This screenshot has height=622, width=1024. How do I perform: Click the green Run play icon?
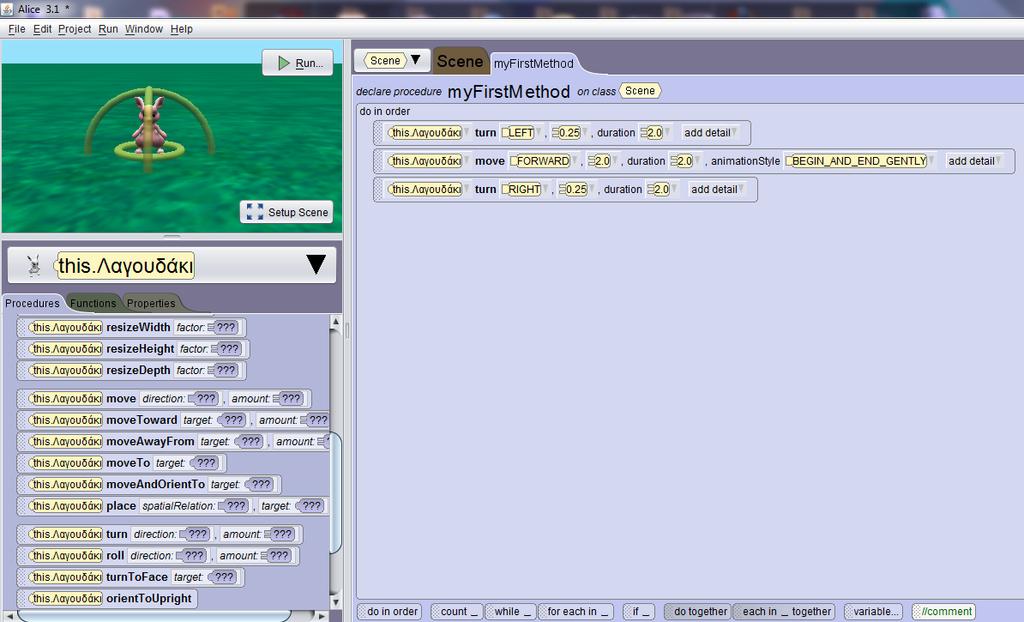(283, 63)
